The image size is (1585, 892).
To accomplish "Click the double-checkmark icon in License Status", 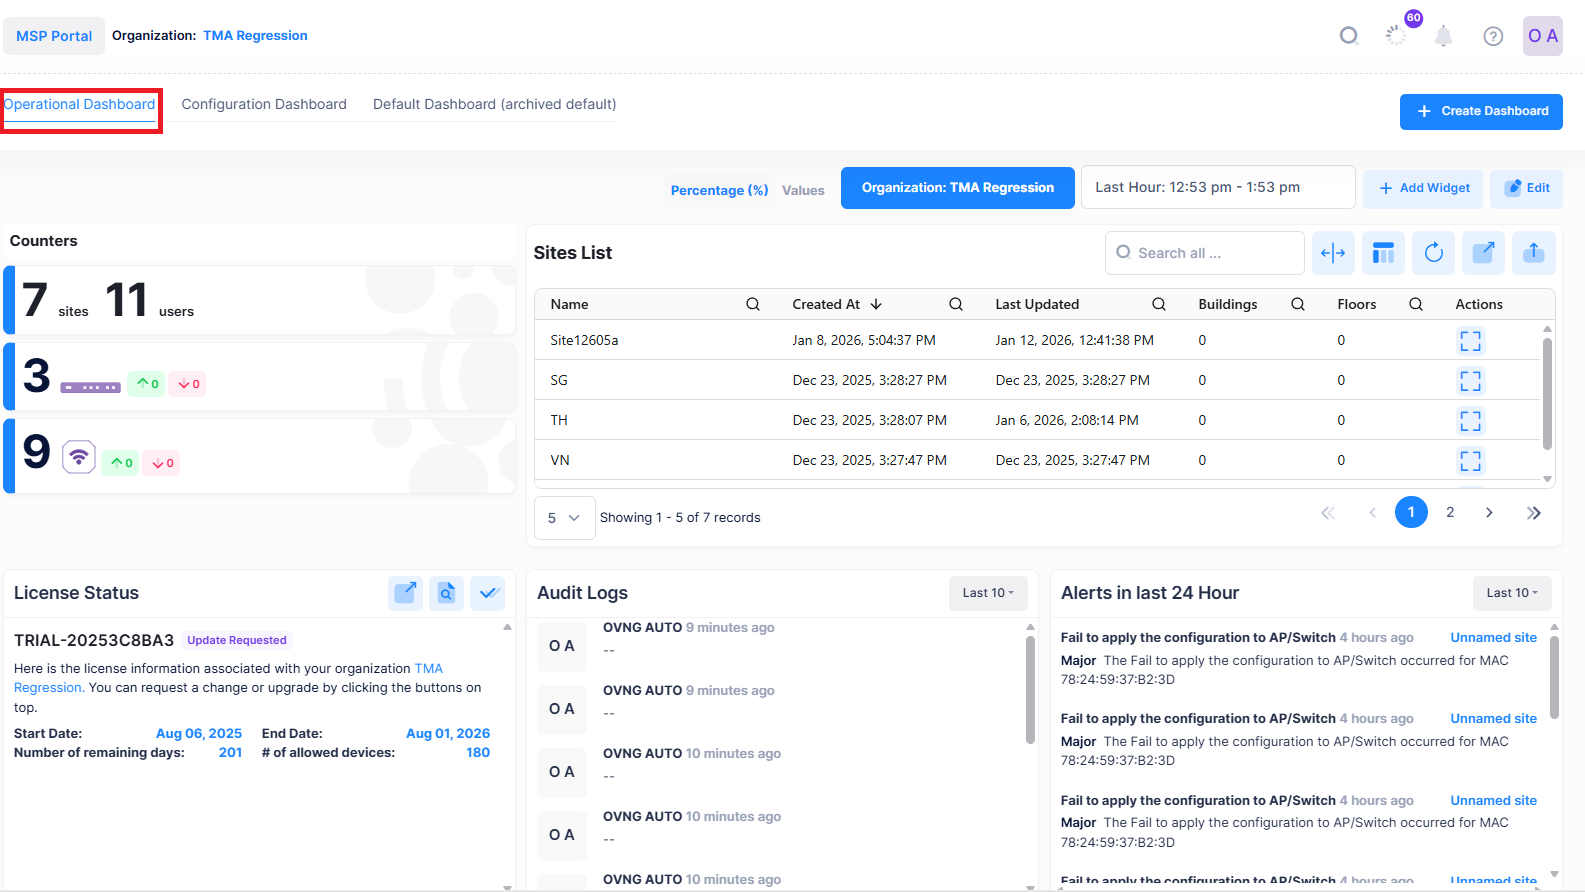I will pyautogui.click(x=488, y=593).
